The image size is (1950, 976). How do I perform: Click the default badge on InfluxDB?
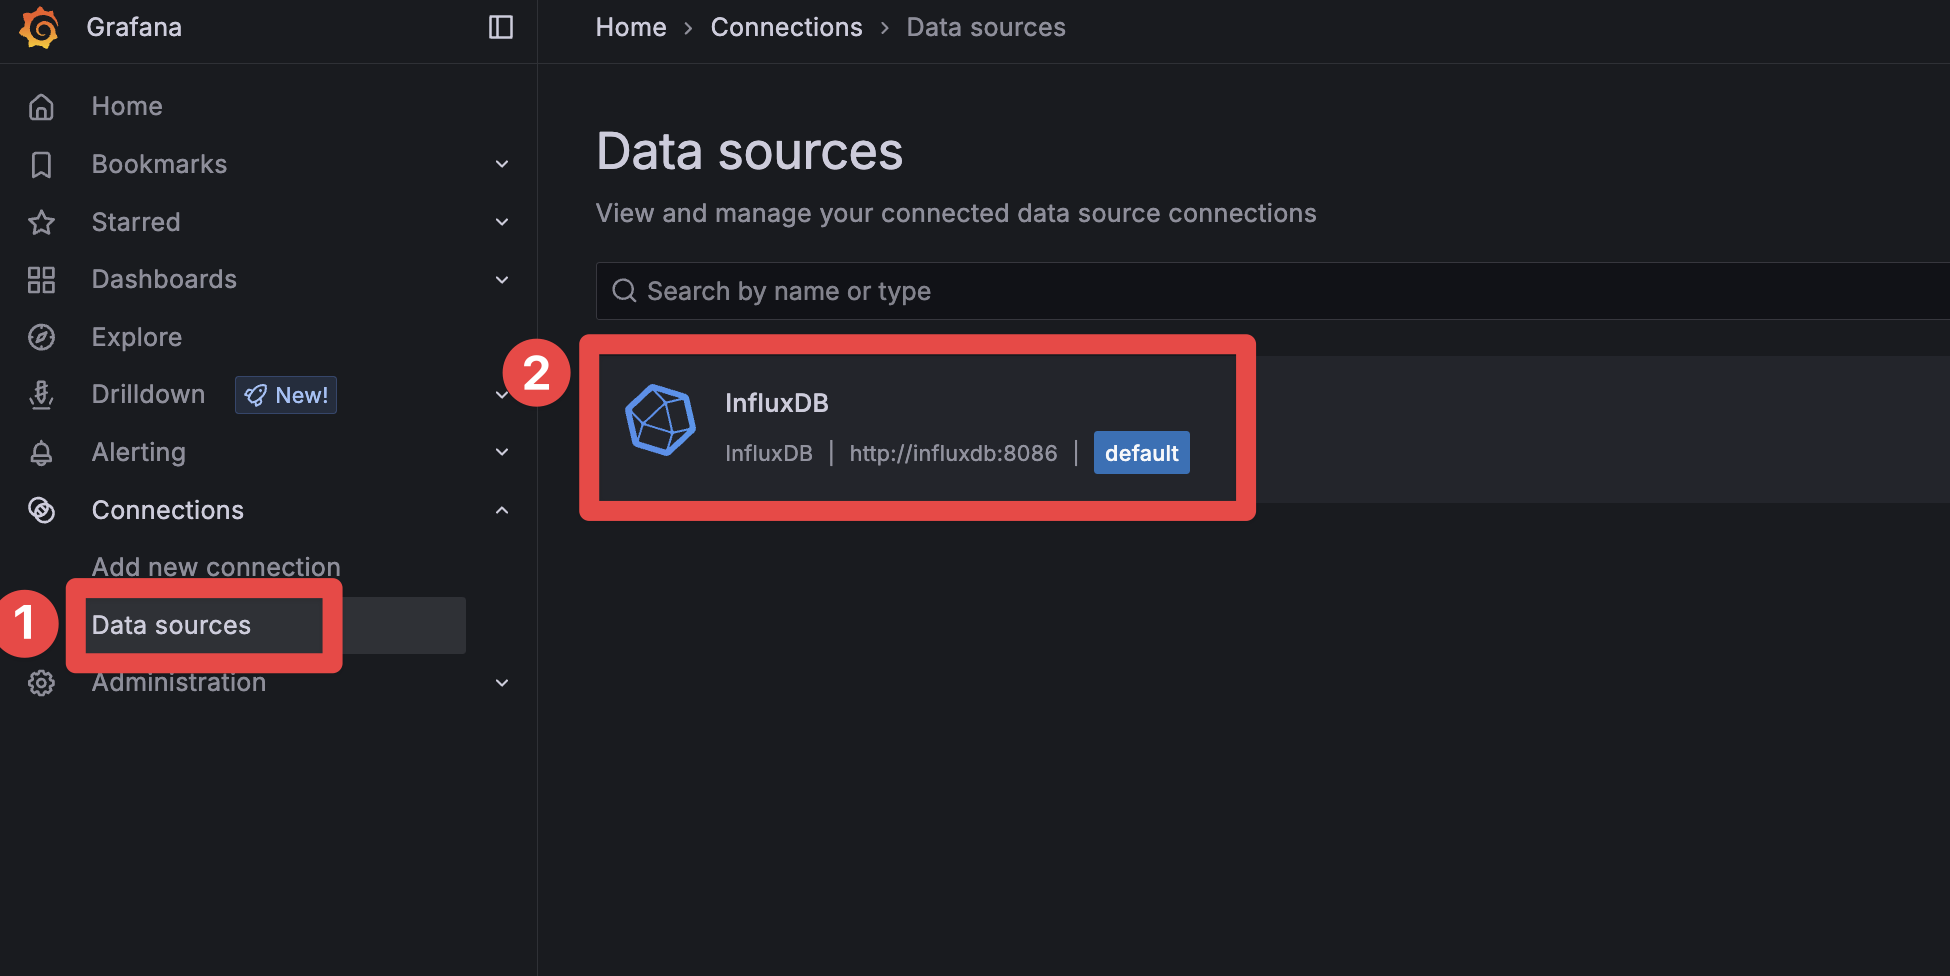coord(1141,453)
